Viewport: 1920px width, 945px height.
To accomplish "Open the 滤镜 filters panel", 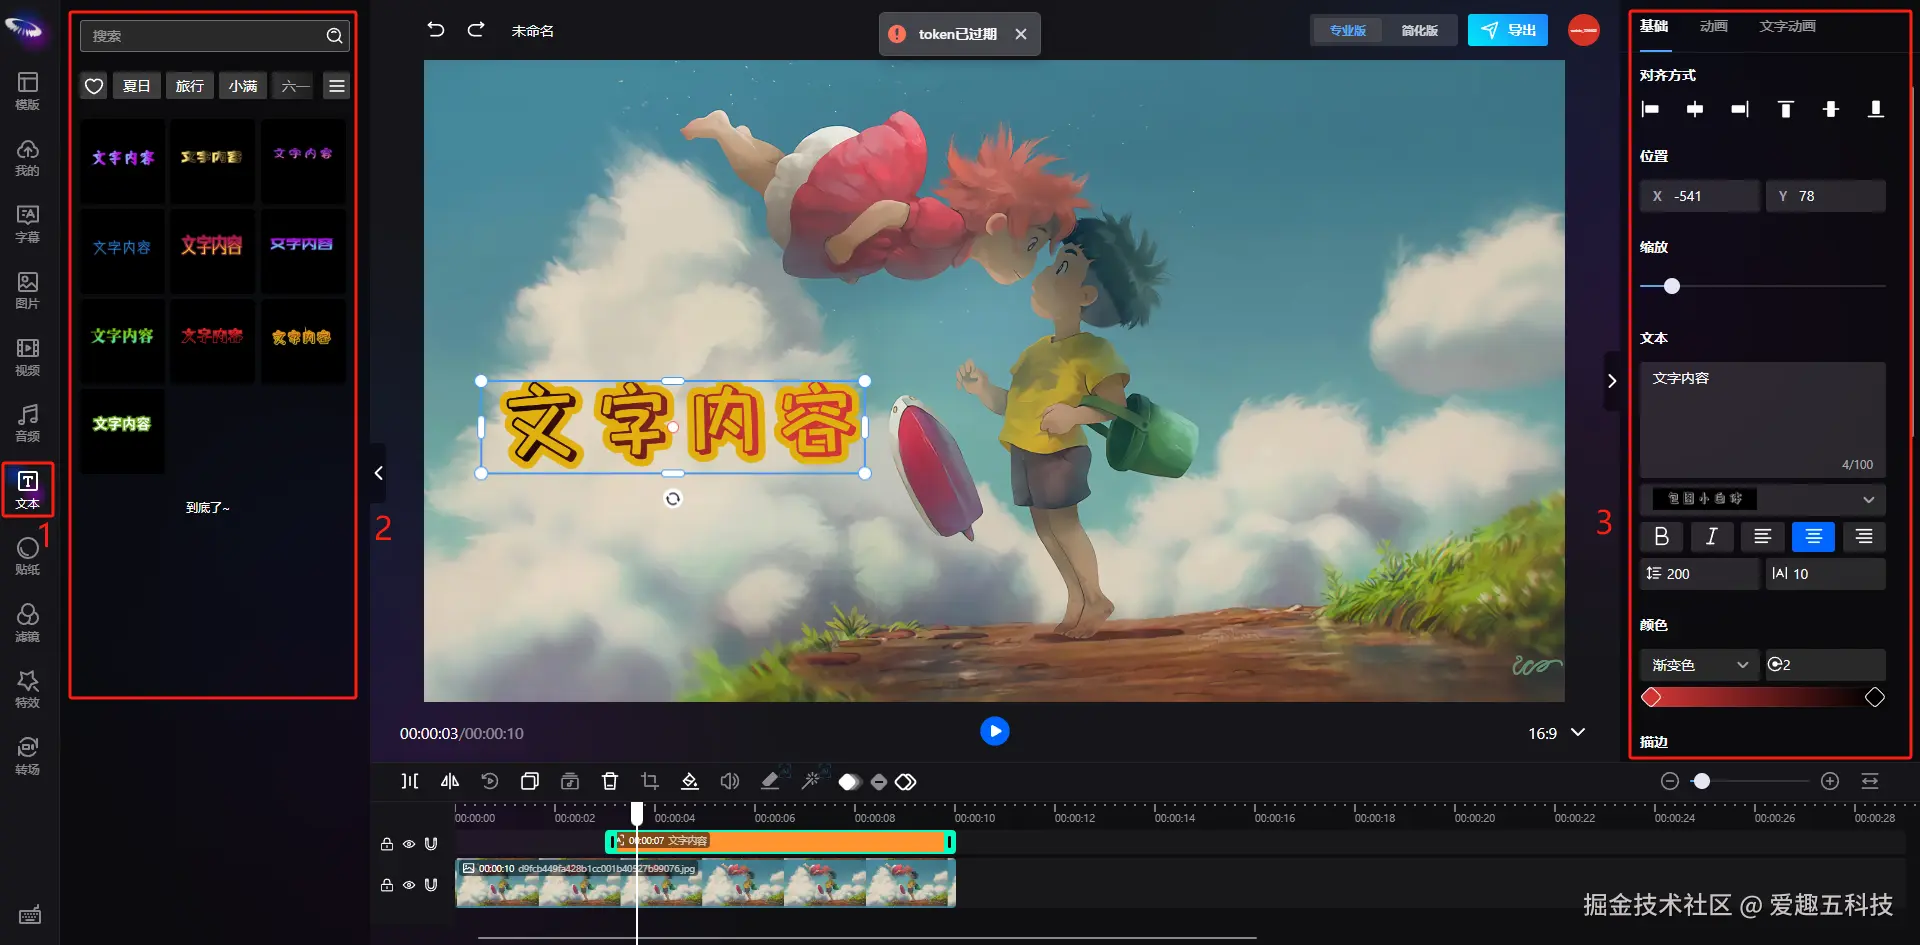I will pyautogui.click(x=28, y=622).
